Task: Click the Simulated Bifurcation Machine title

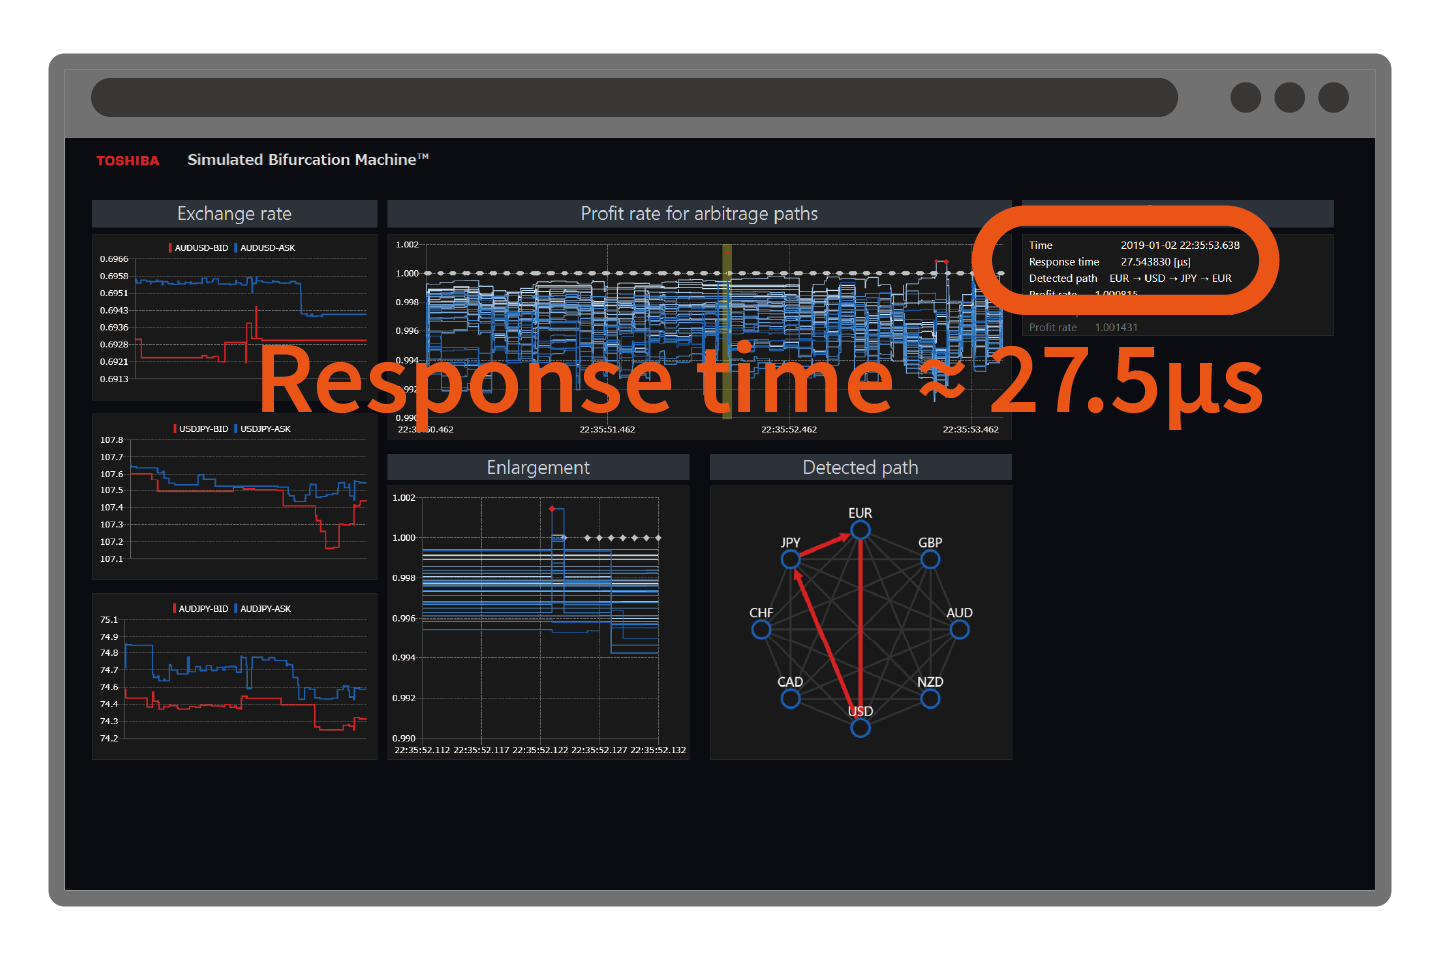Action: tap(308, 160)
